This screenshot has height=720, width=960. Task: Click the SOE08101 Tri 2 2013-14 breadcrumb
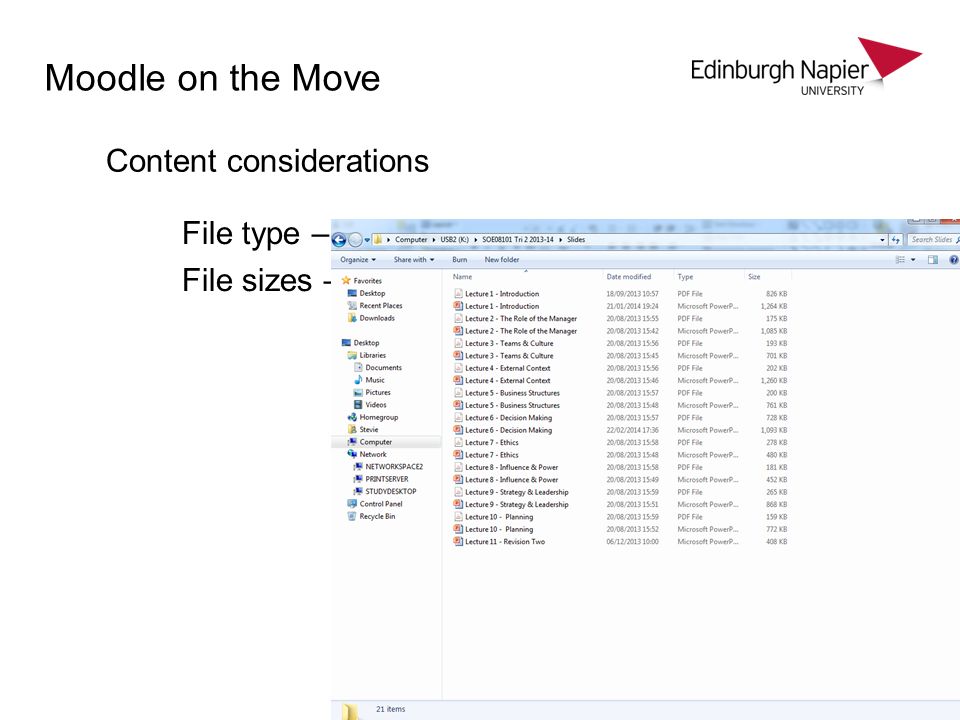click(x=517, y=239)
